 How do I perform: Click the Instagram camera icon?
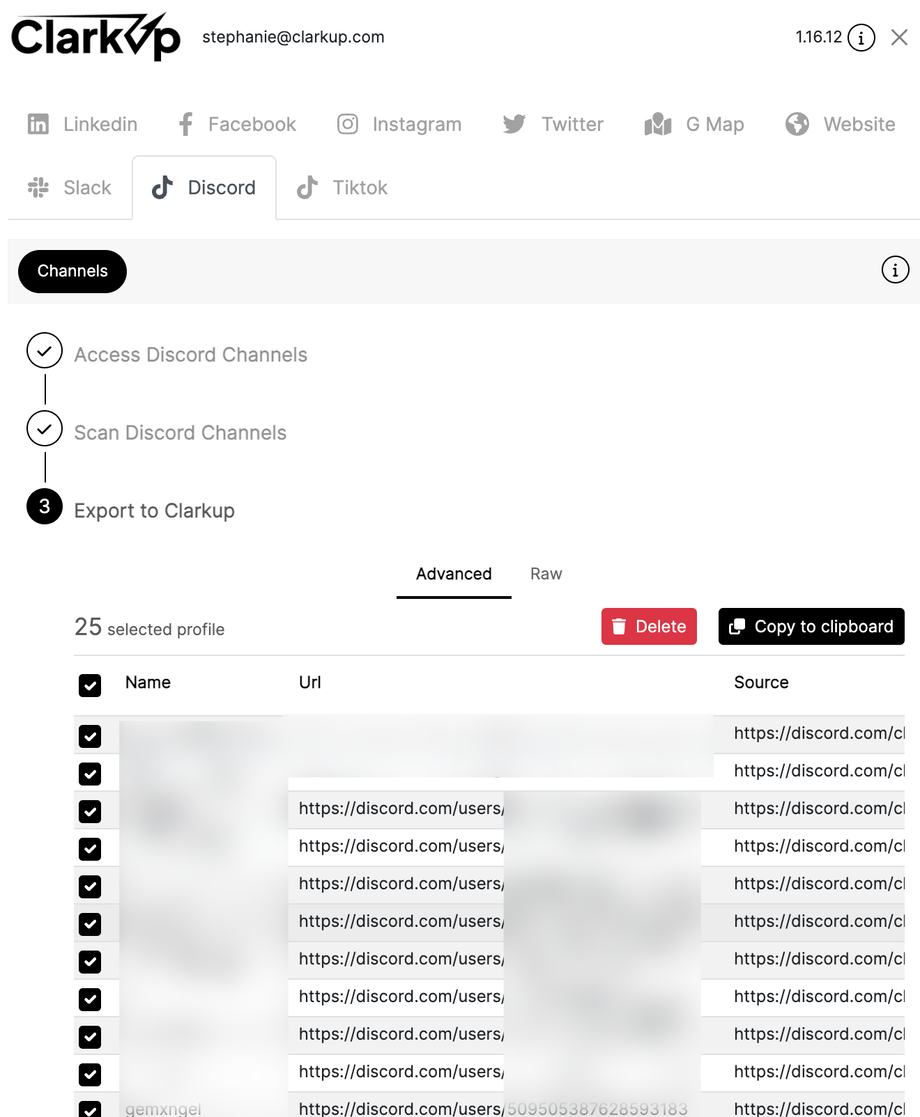point(348,124)
